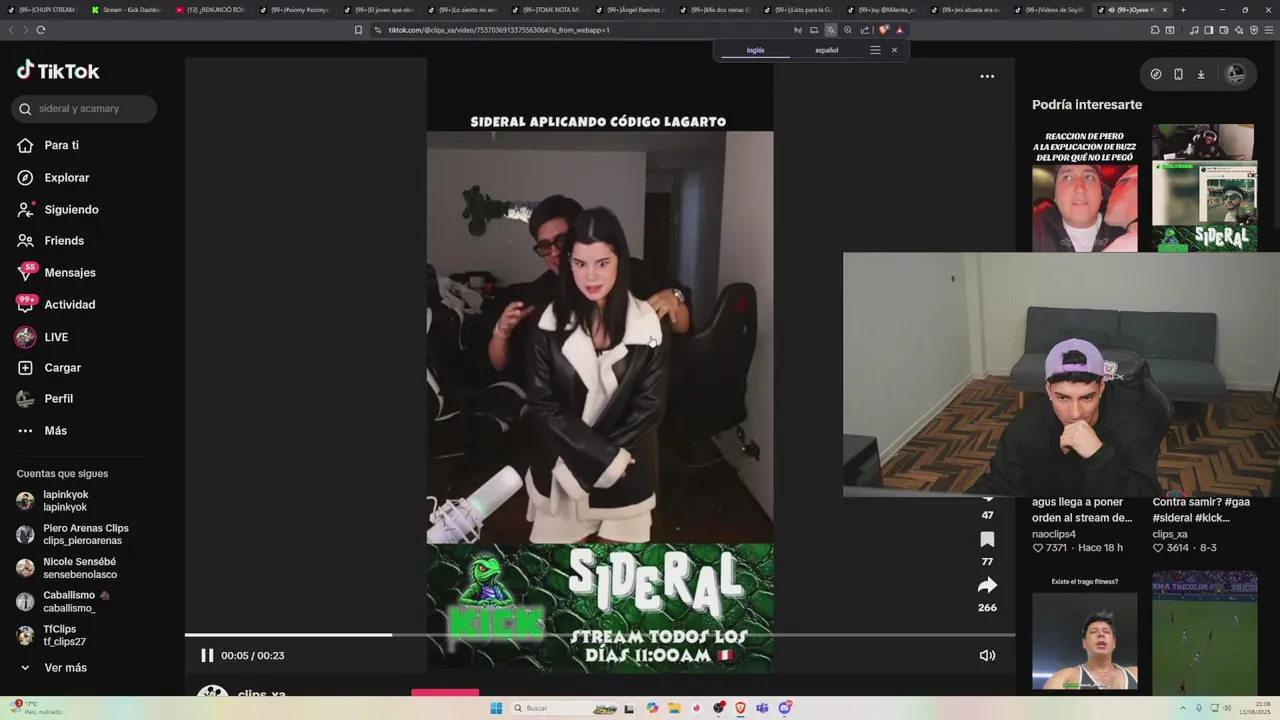This screenshot has height=720, width=1280.
Task: Pause the TikTok video
Action: tap(207, 655)
